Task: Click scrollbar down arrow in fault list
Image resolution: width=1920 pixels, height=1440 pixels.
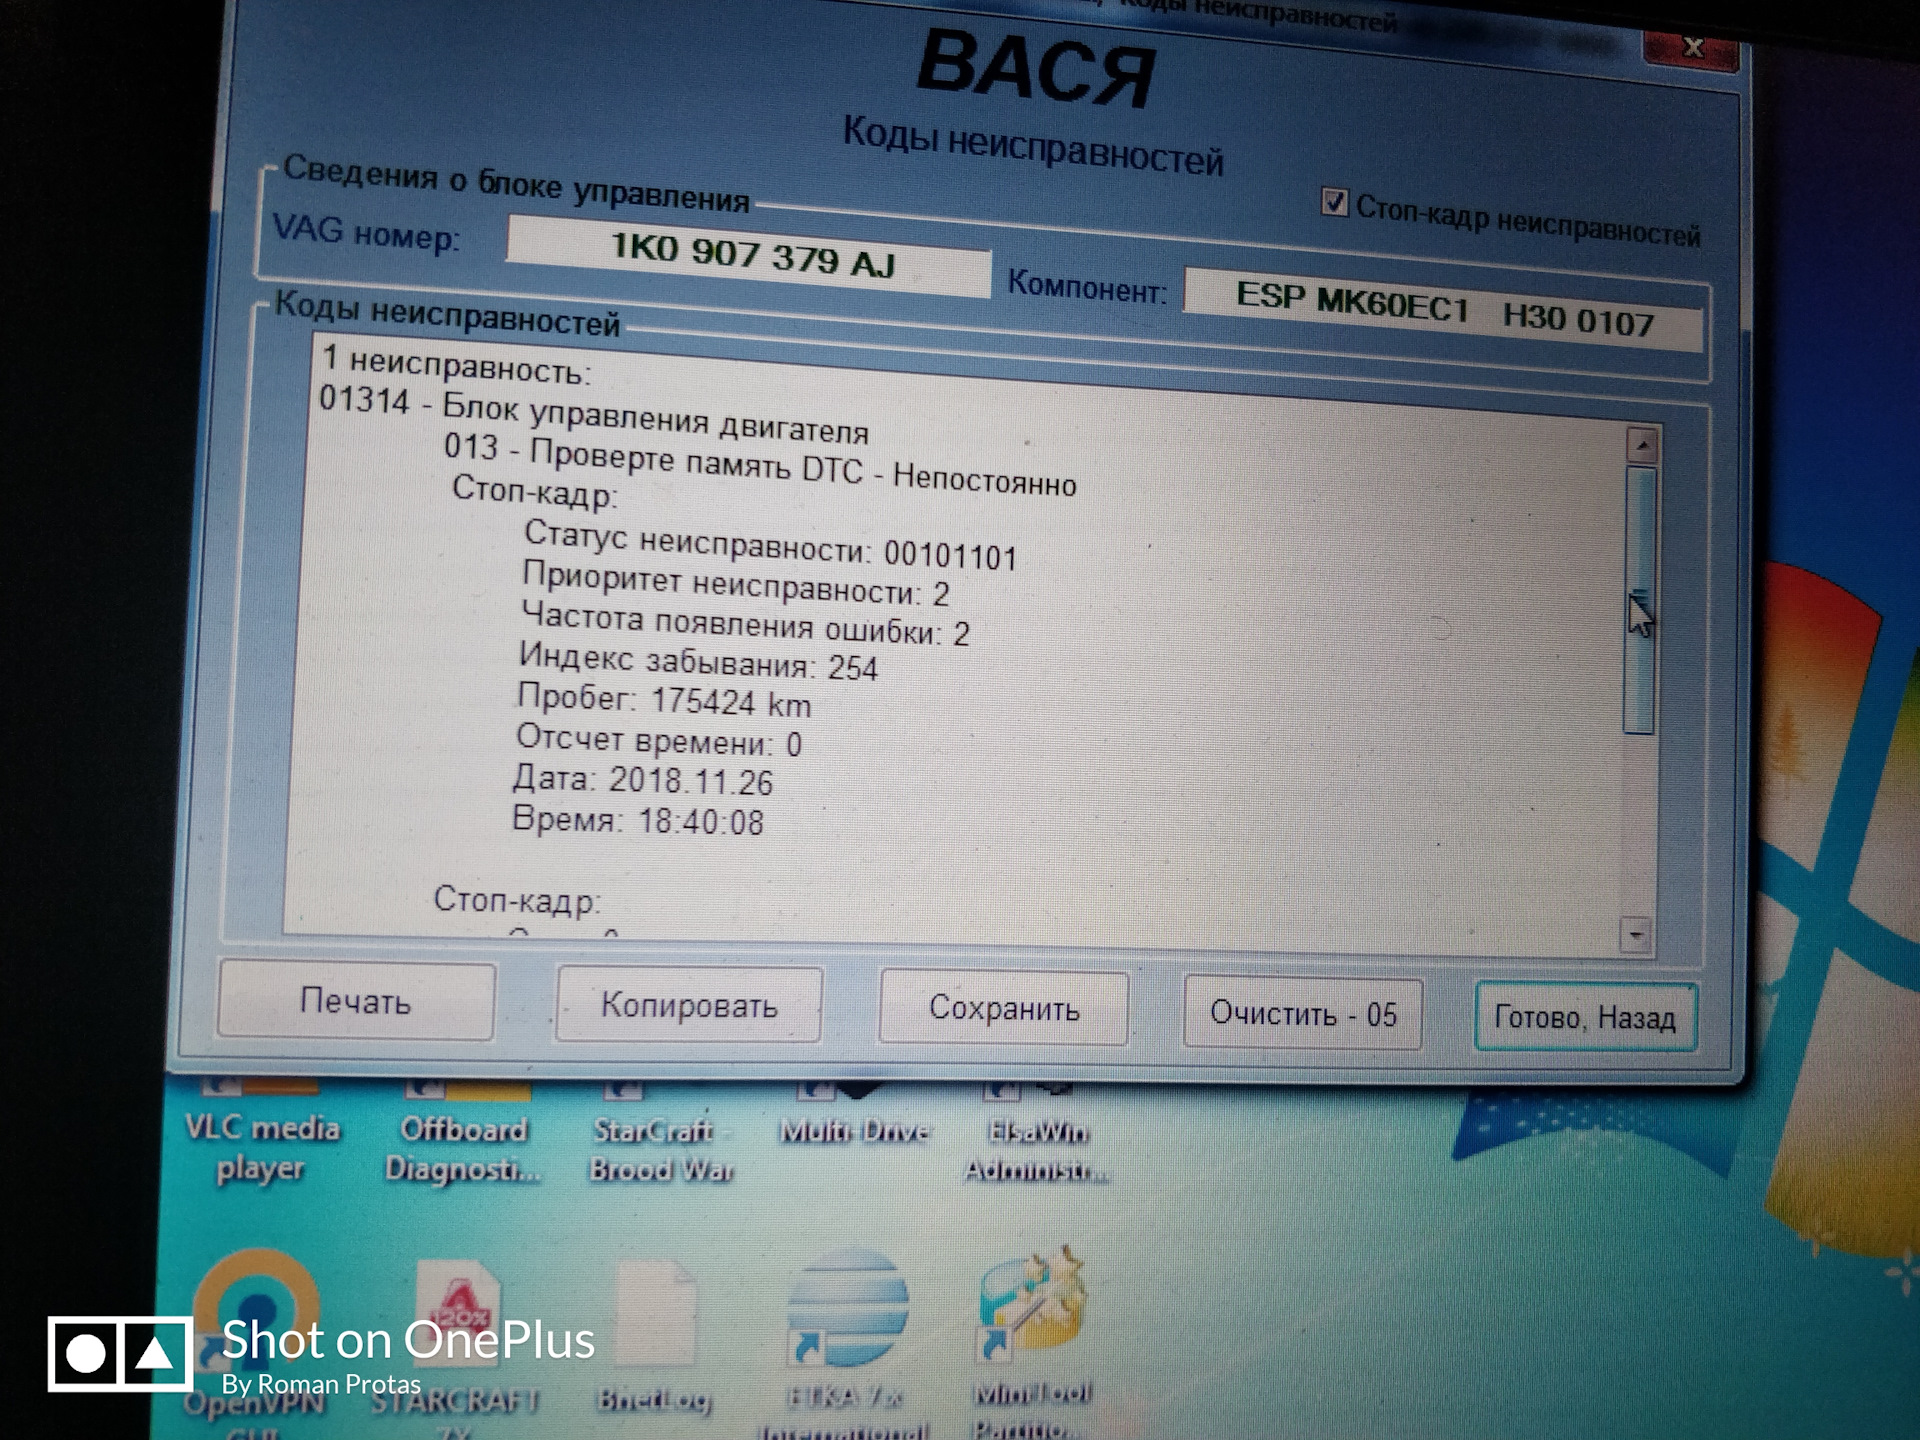Action: tap(1636, 936)
